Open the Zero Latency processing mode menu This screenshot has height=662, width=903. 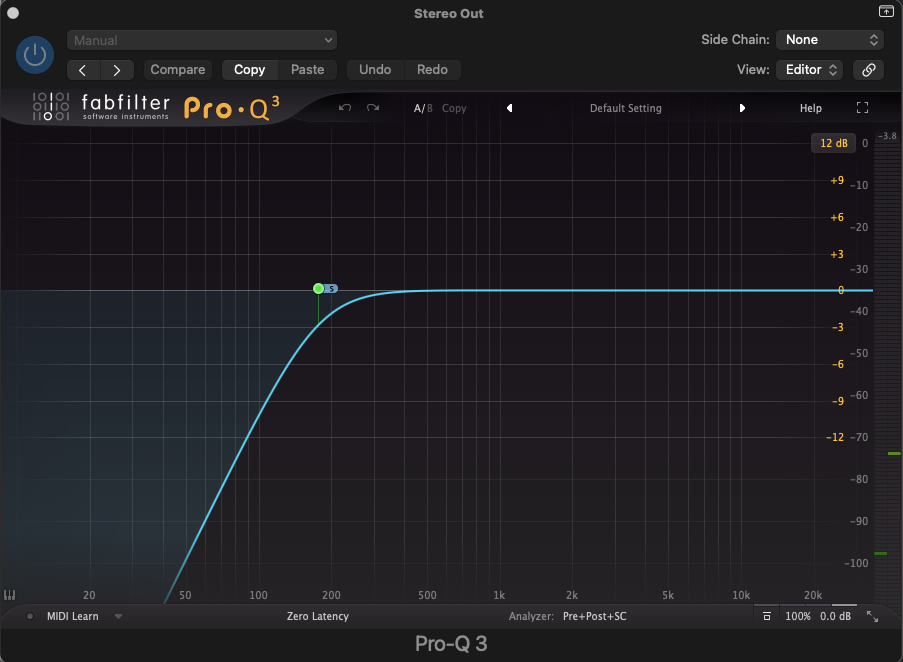tap(317, 617)
